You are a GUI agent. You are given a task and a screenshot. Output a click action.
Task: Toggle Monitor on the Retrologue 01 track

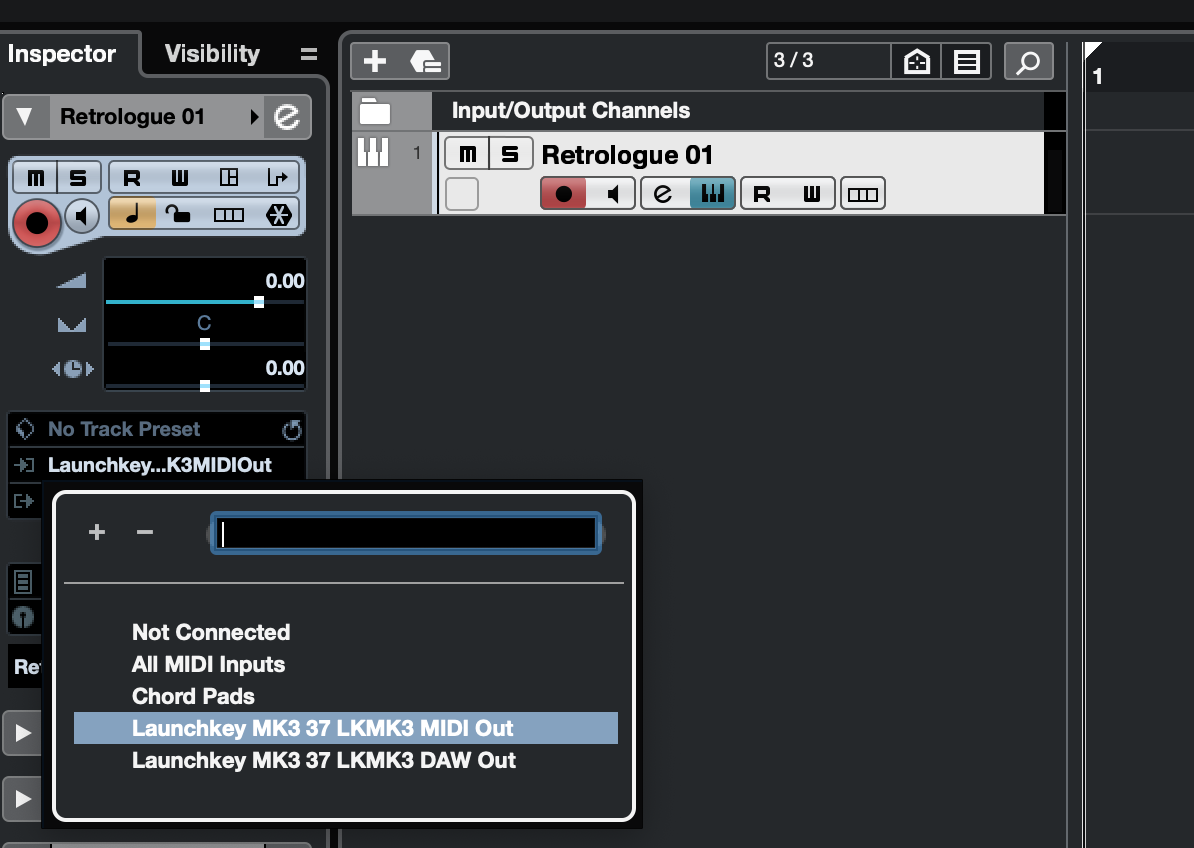pos(611,194)
